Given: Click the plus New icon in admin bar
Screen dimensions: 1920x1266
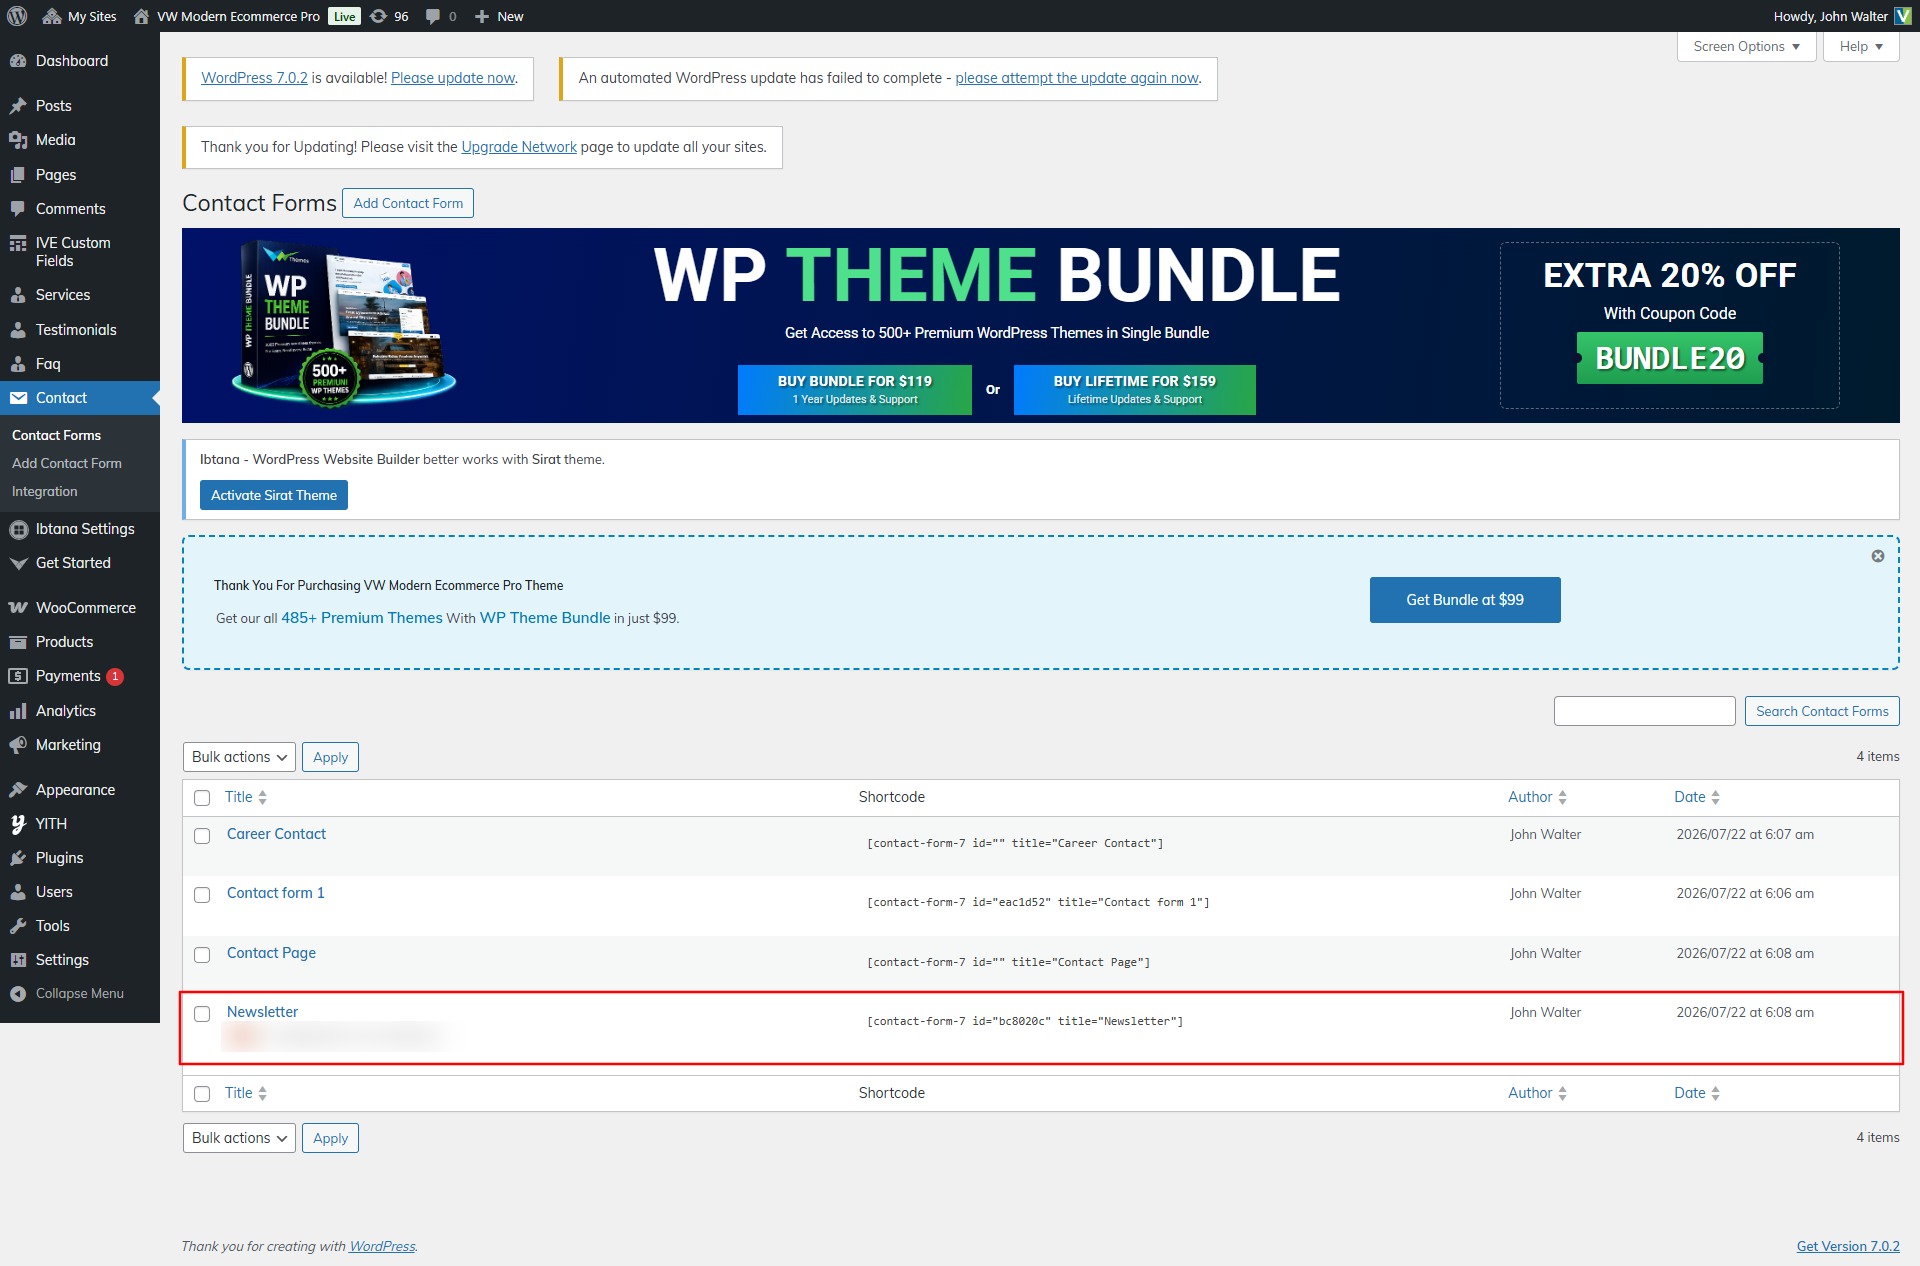Looking at the screenshot, I should click(482, 16).
